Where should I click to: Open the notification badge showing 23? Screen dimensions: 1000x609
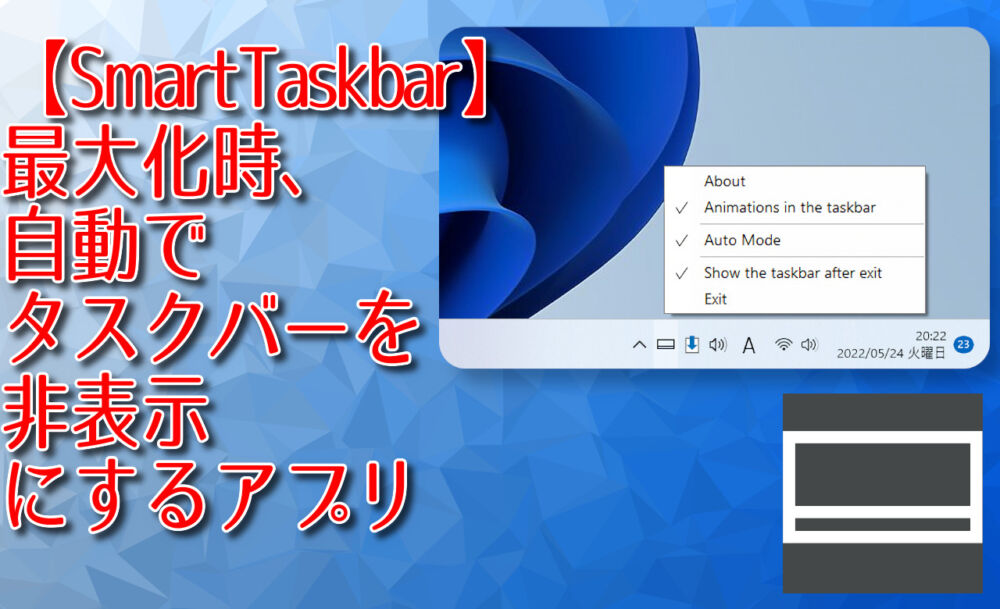click(964, 344)
